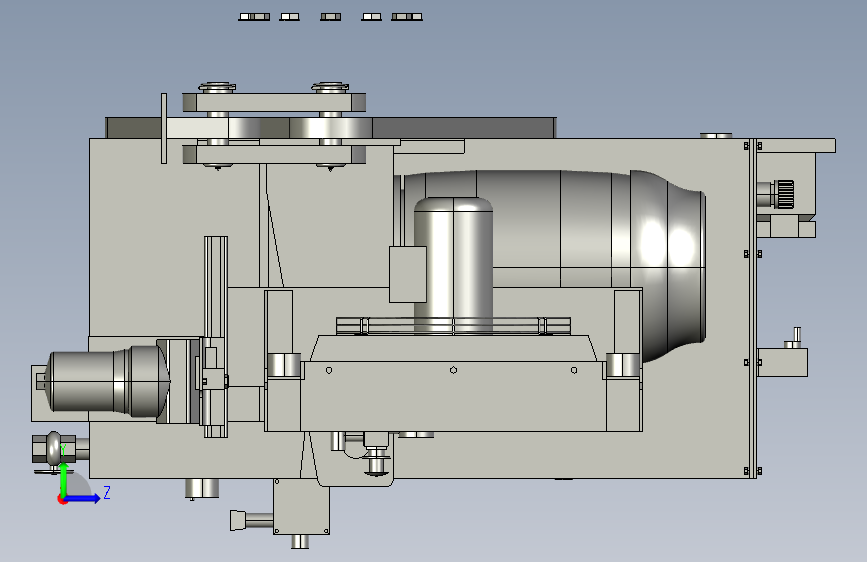
Task: Click the green Y axis arrow of triad
Action: 64,479
